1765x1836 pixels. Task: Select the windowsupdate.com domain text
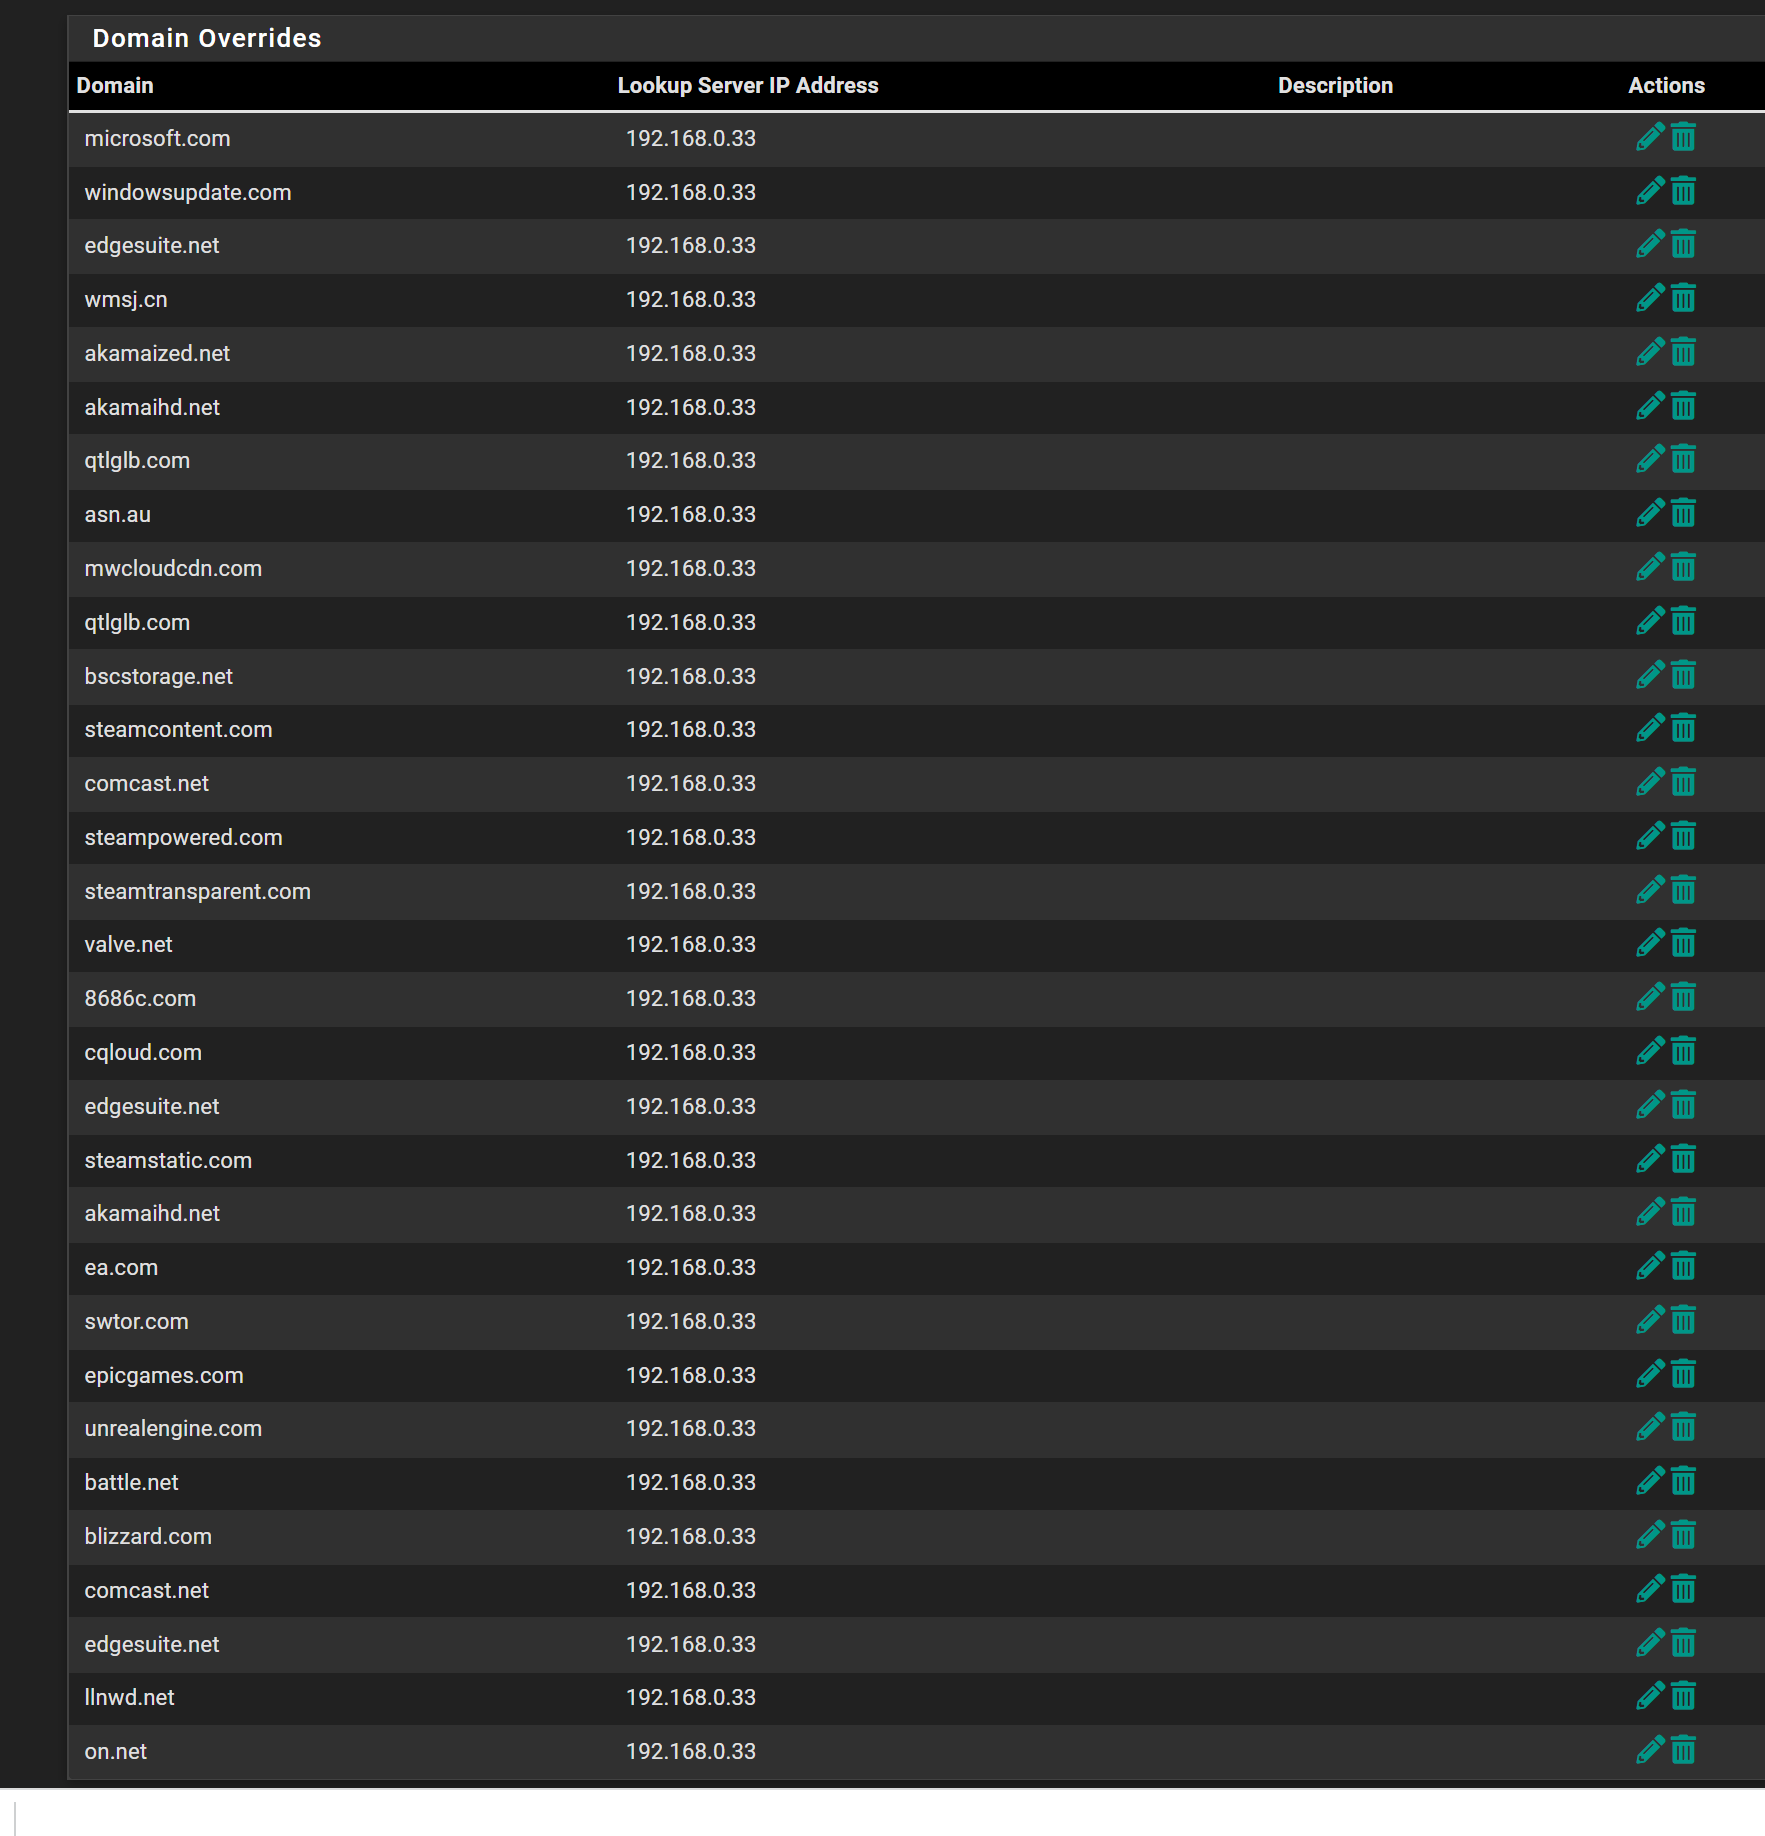tap(188, 192)
